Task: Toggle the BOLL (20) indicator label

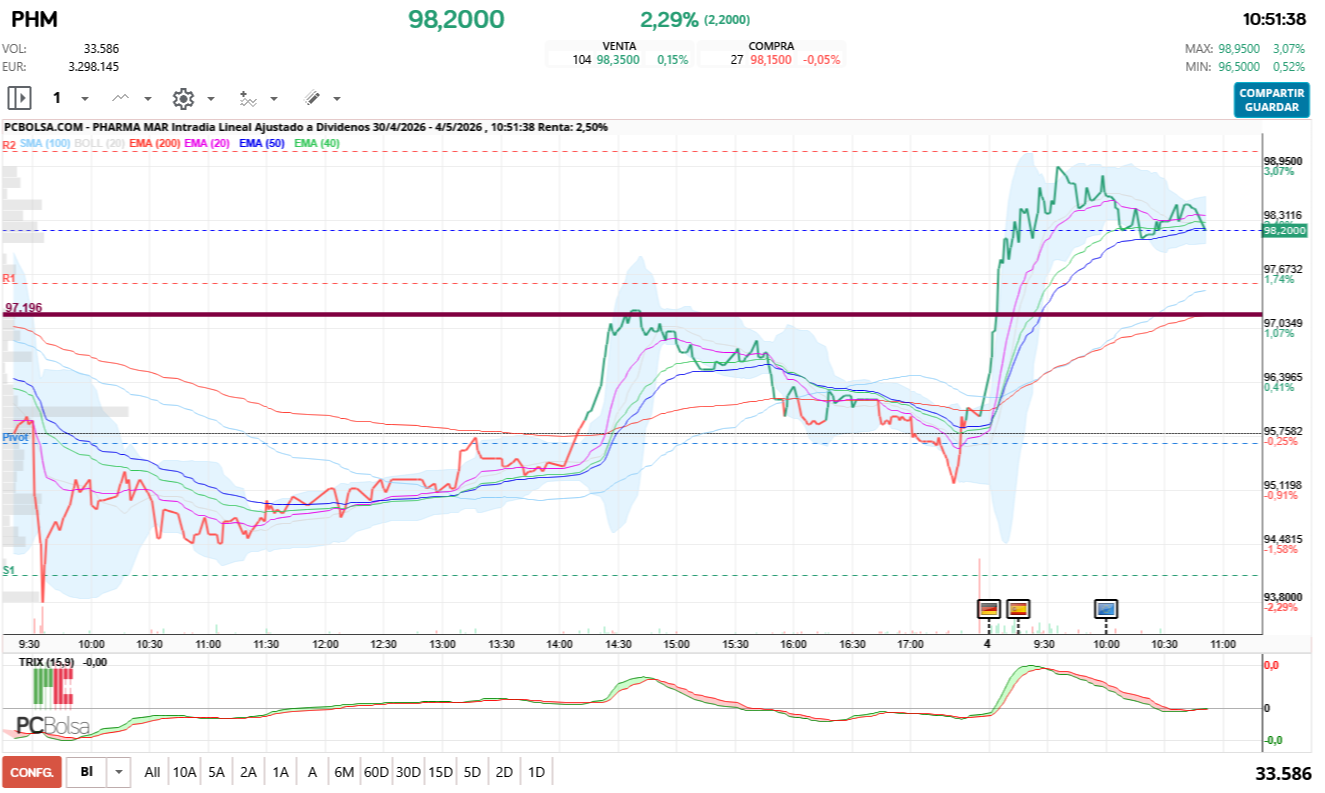Action: point(99,145)
